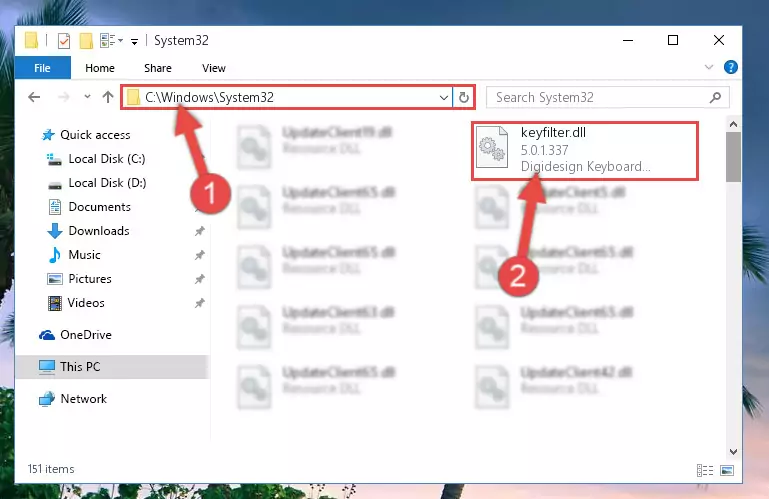Switch to the Share ribbon tab
The width and height of the screenshot is (769, 499).
click(158, 68)
